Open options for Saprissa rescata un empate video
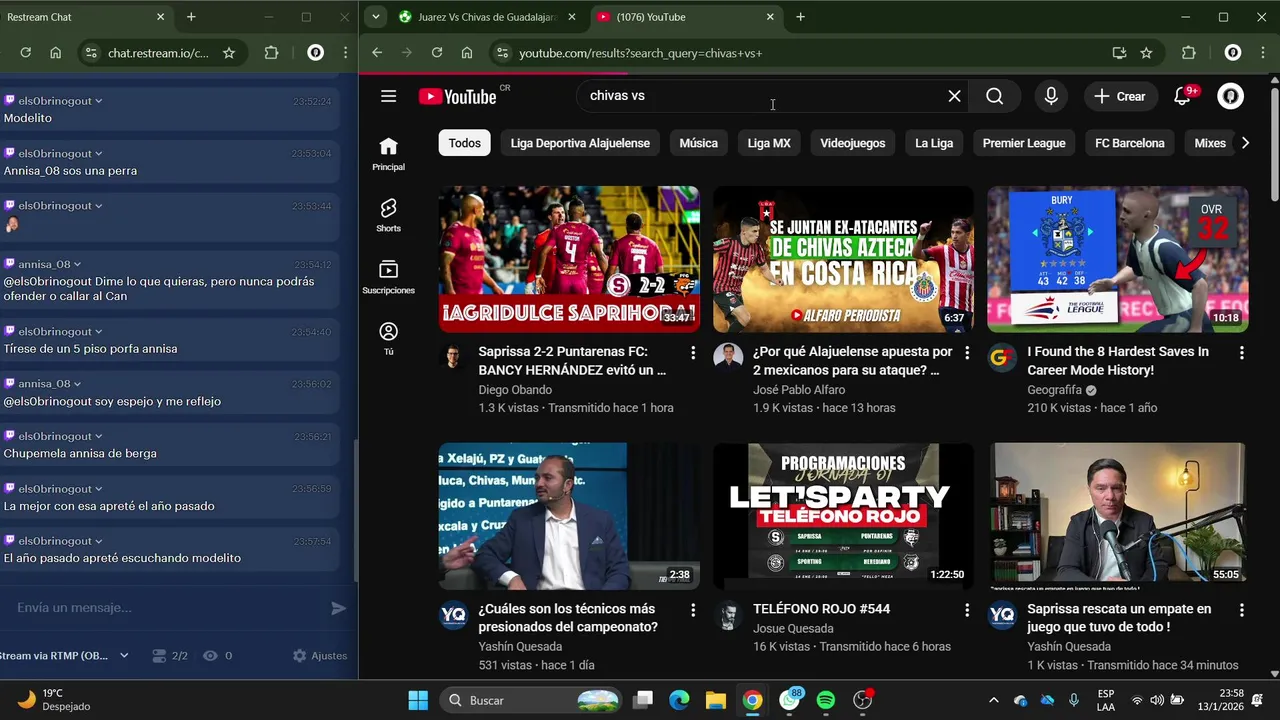This screenshot has width=1280, height=720. click(x=1241, y=610)
